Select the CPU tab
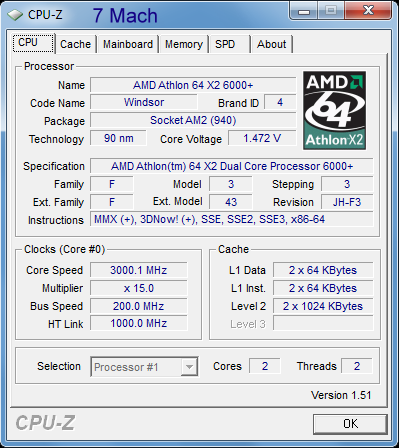 (x=33, y=43)
